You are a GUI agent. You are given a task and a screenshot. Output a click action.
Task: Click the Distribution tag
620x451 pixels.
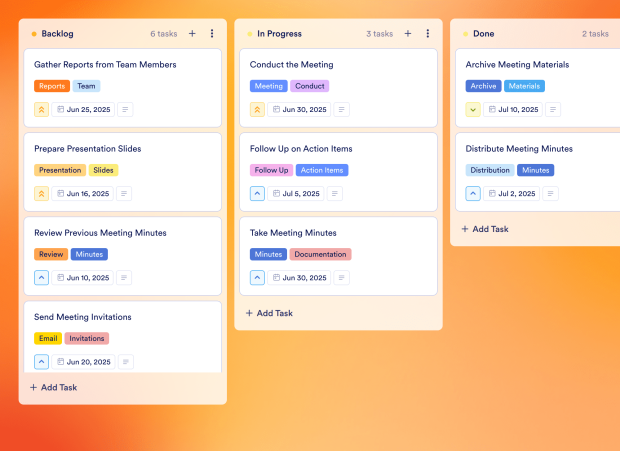[x=490, y=170]
